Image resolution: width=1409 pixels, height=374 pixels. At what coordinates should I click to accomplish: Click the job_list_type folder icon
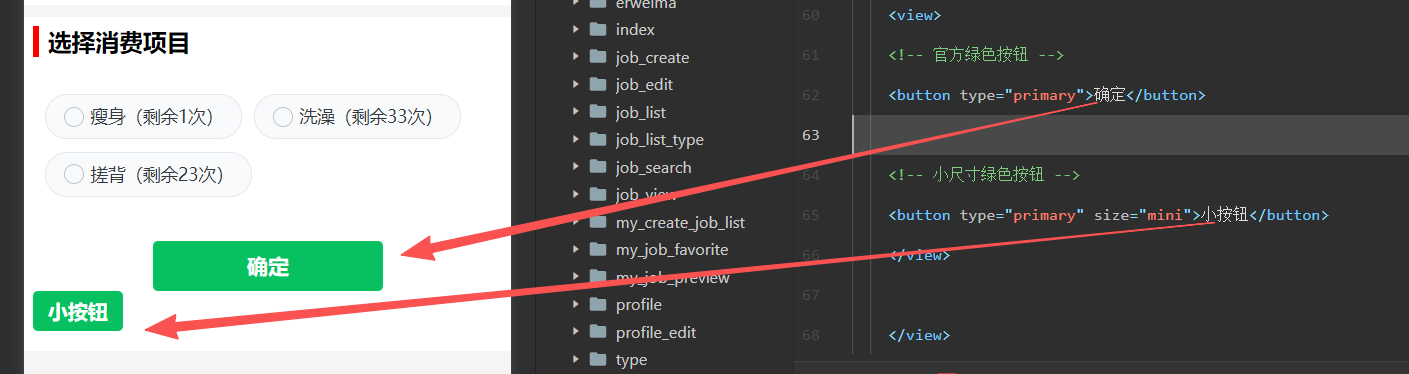pos(598,139)
